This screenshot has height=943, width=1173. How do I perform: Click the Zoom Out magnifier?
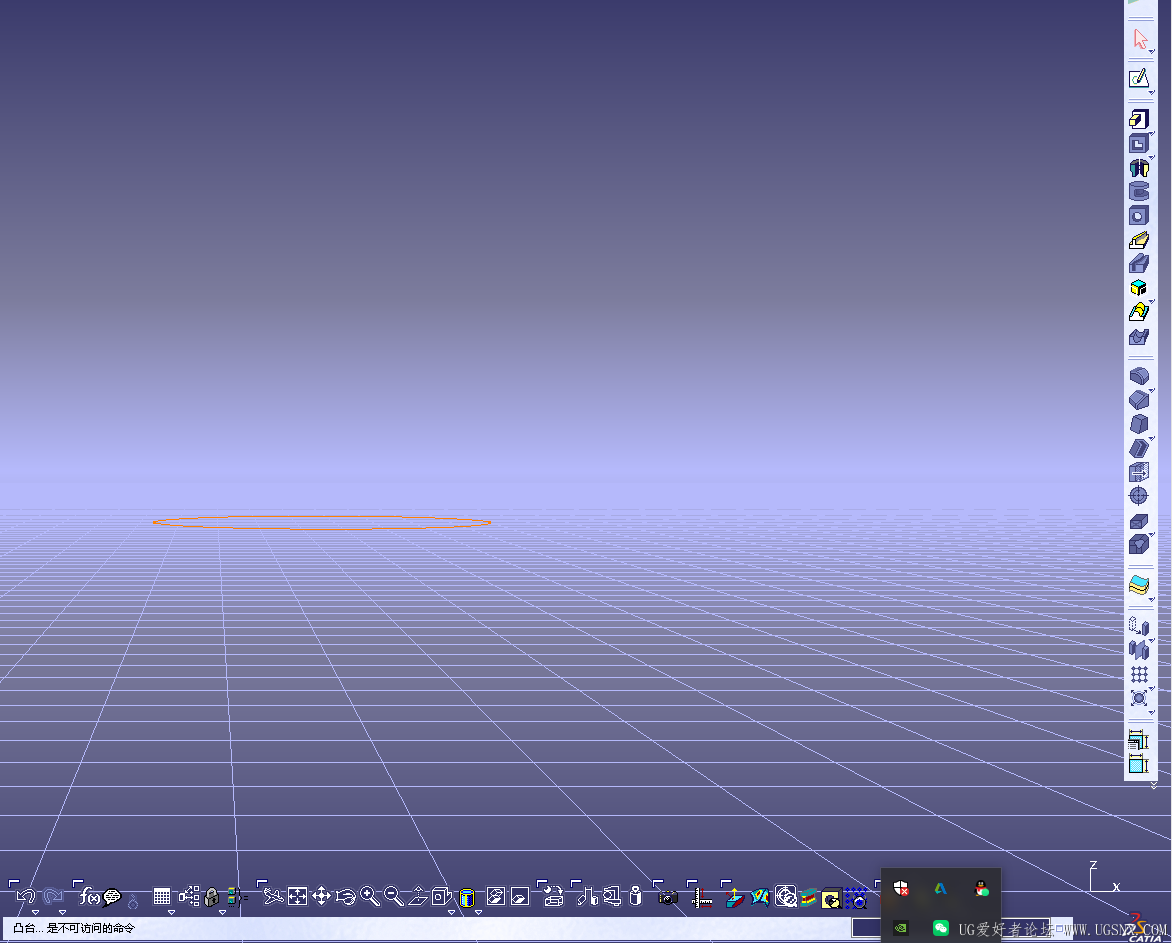pos(394,897)
